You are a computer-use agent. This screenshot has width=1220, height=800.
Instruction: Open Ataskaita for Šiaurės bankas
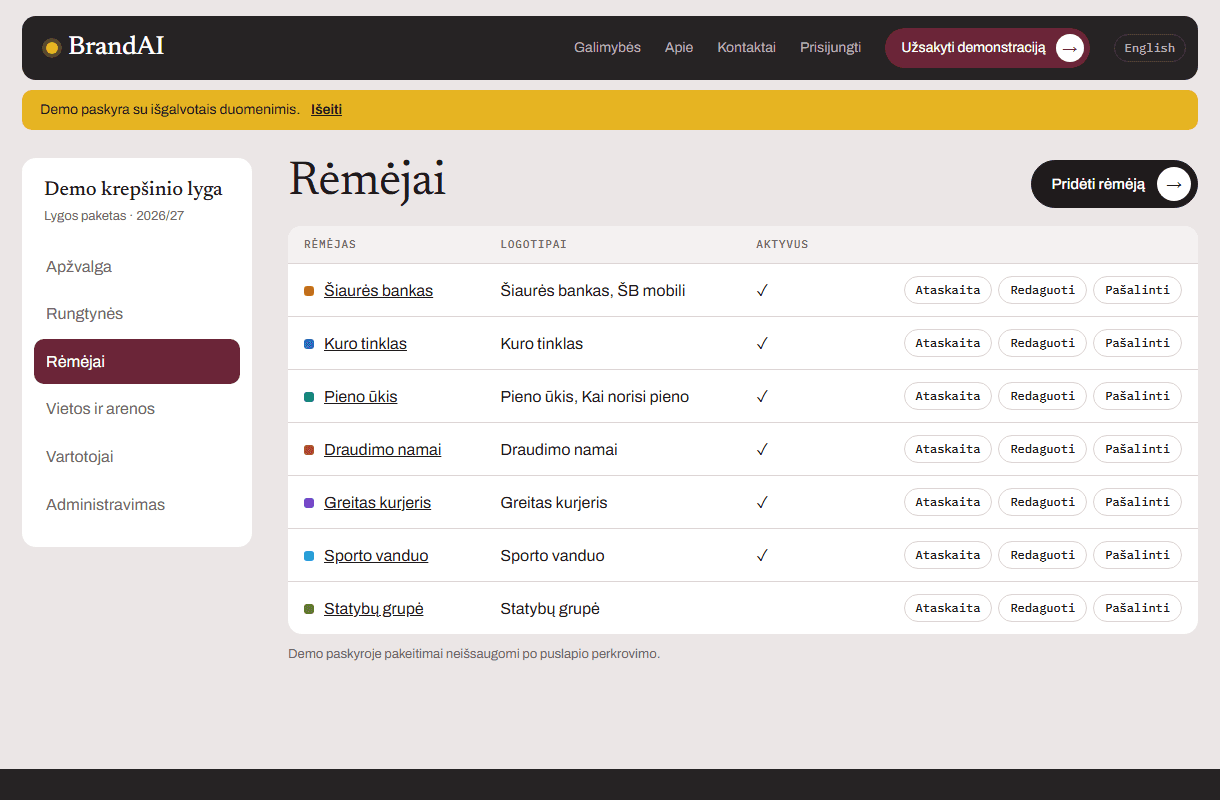coord(948,290)
